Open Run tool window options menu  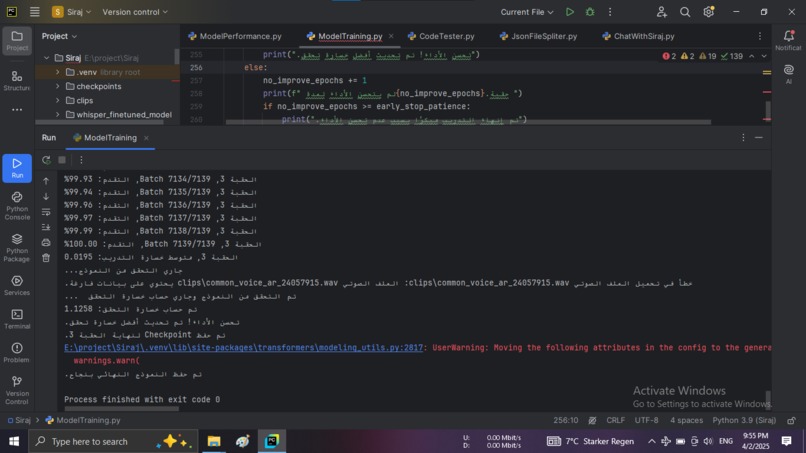[743, 137]
